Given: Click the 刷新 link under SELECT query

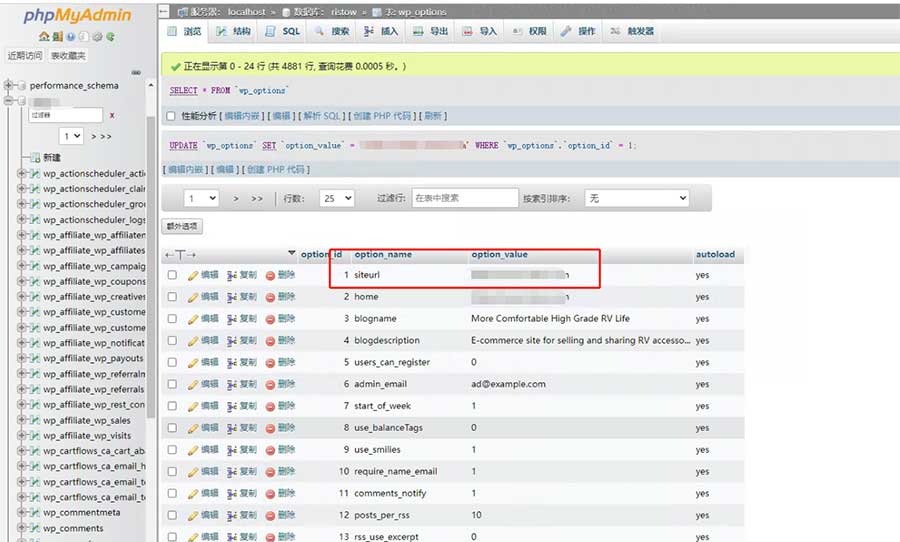Looking at the screenshot, I should point(433,116).
